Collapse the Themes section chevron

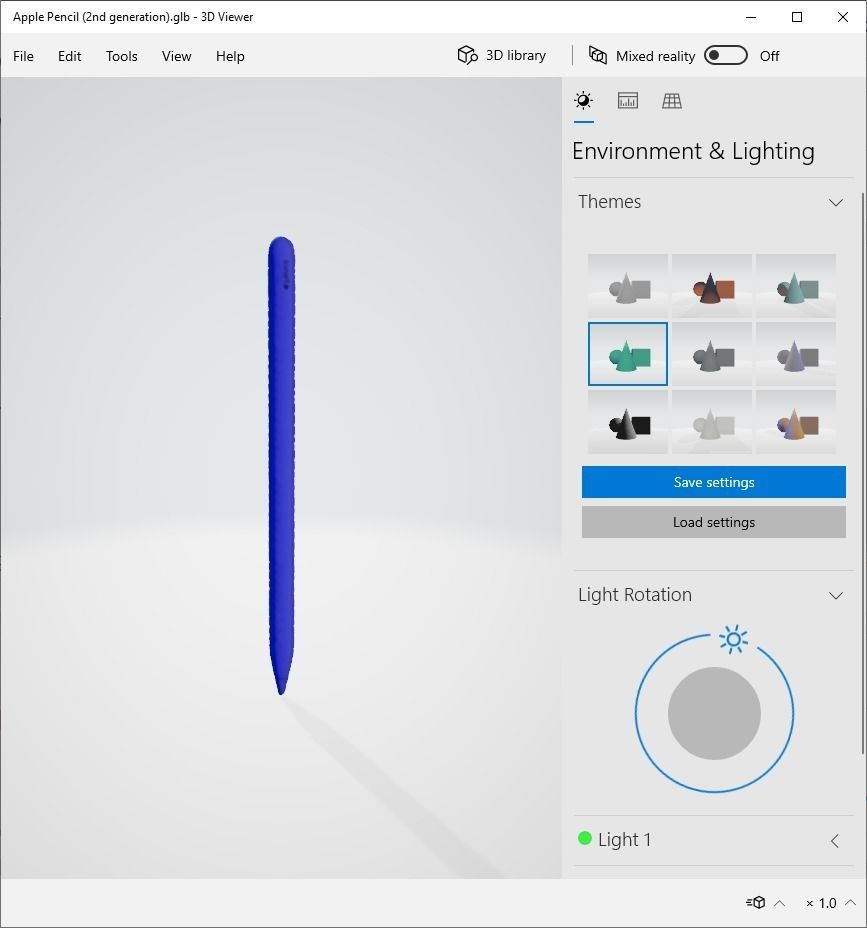click(836, 202)
